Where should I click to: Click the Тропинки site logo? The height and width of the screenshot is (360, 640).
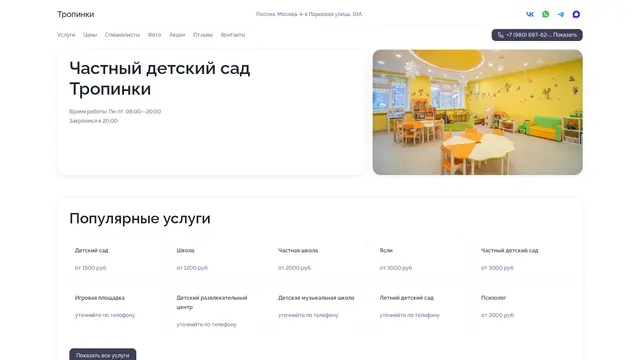coord(76,14)
